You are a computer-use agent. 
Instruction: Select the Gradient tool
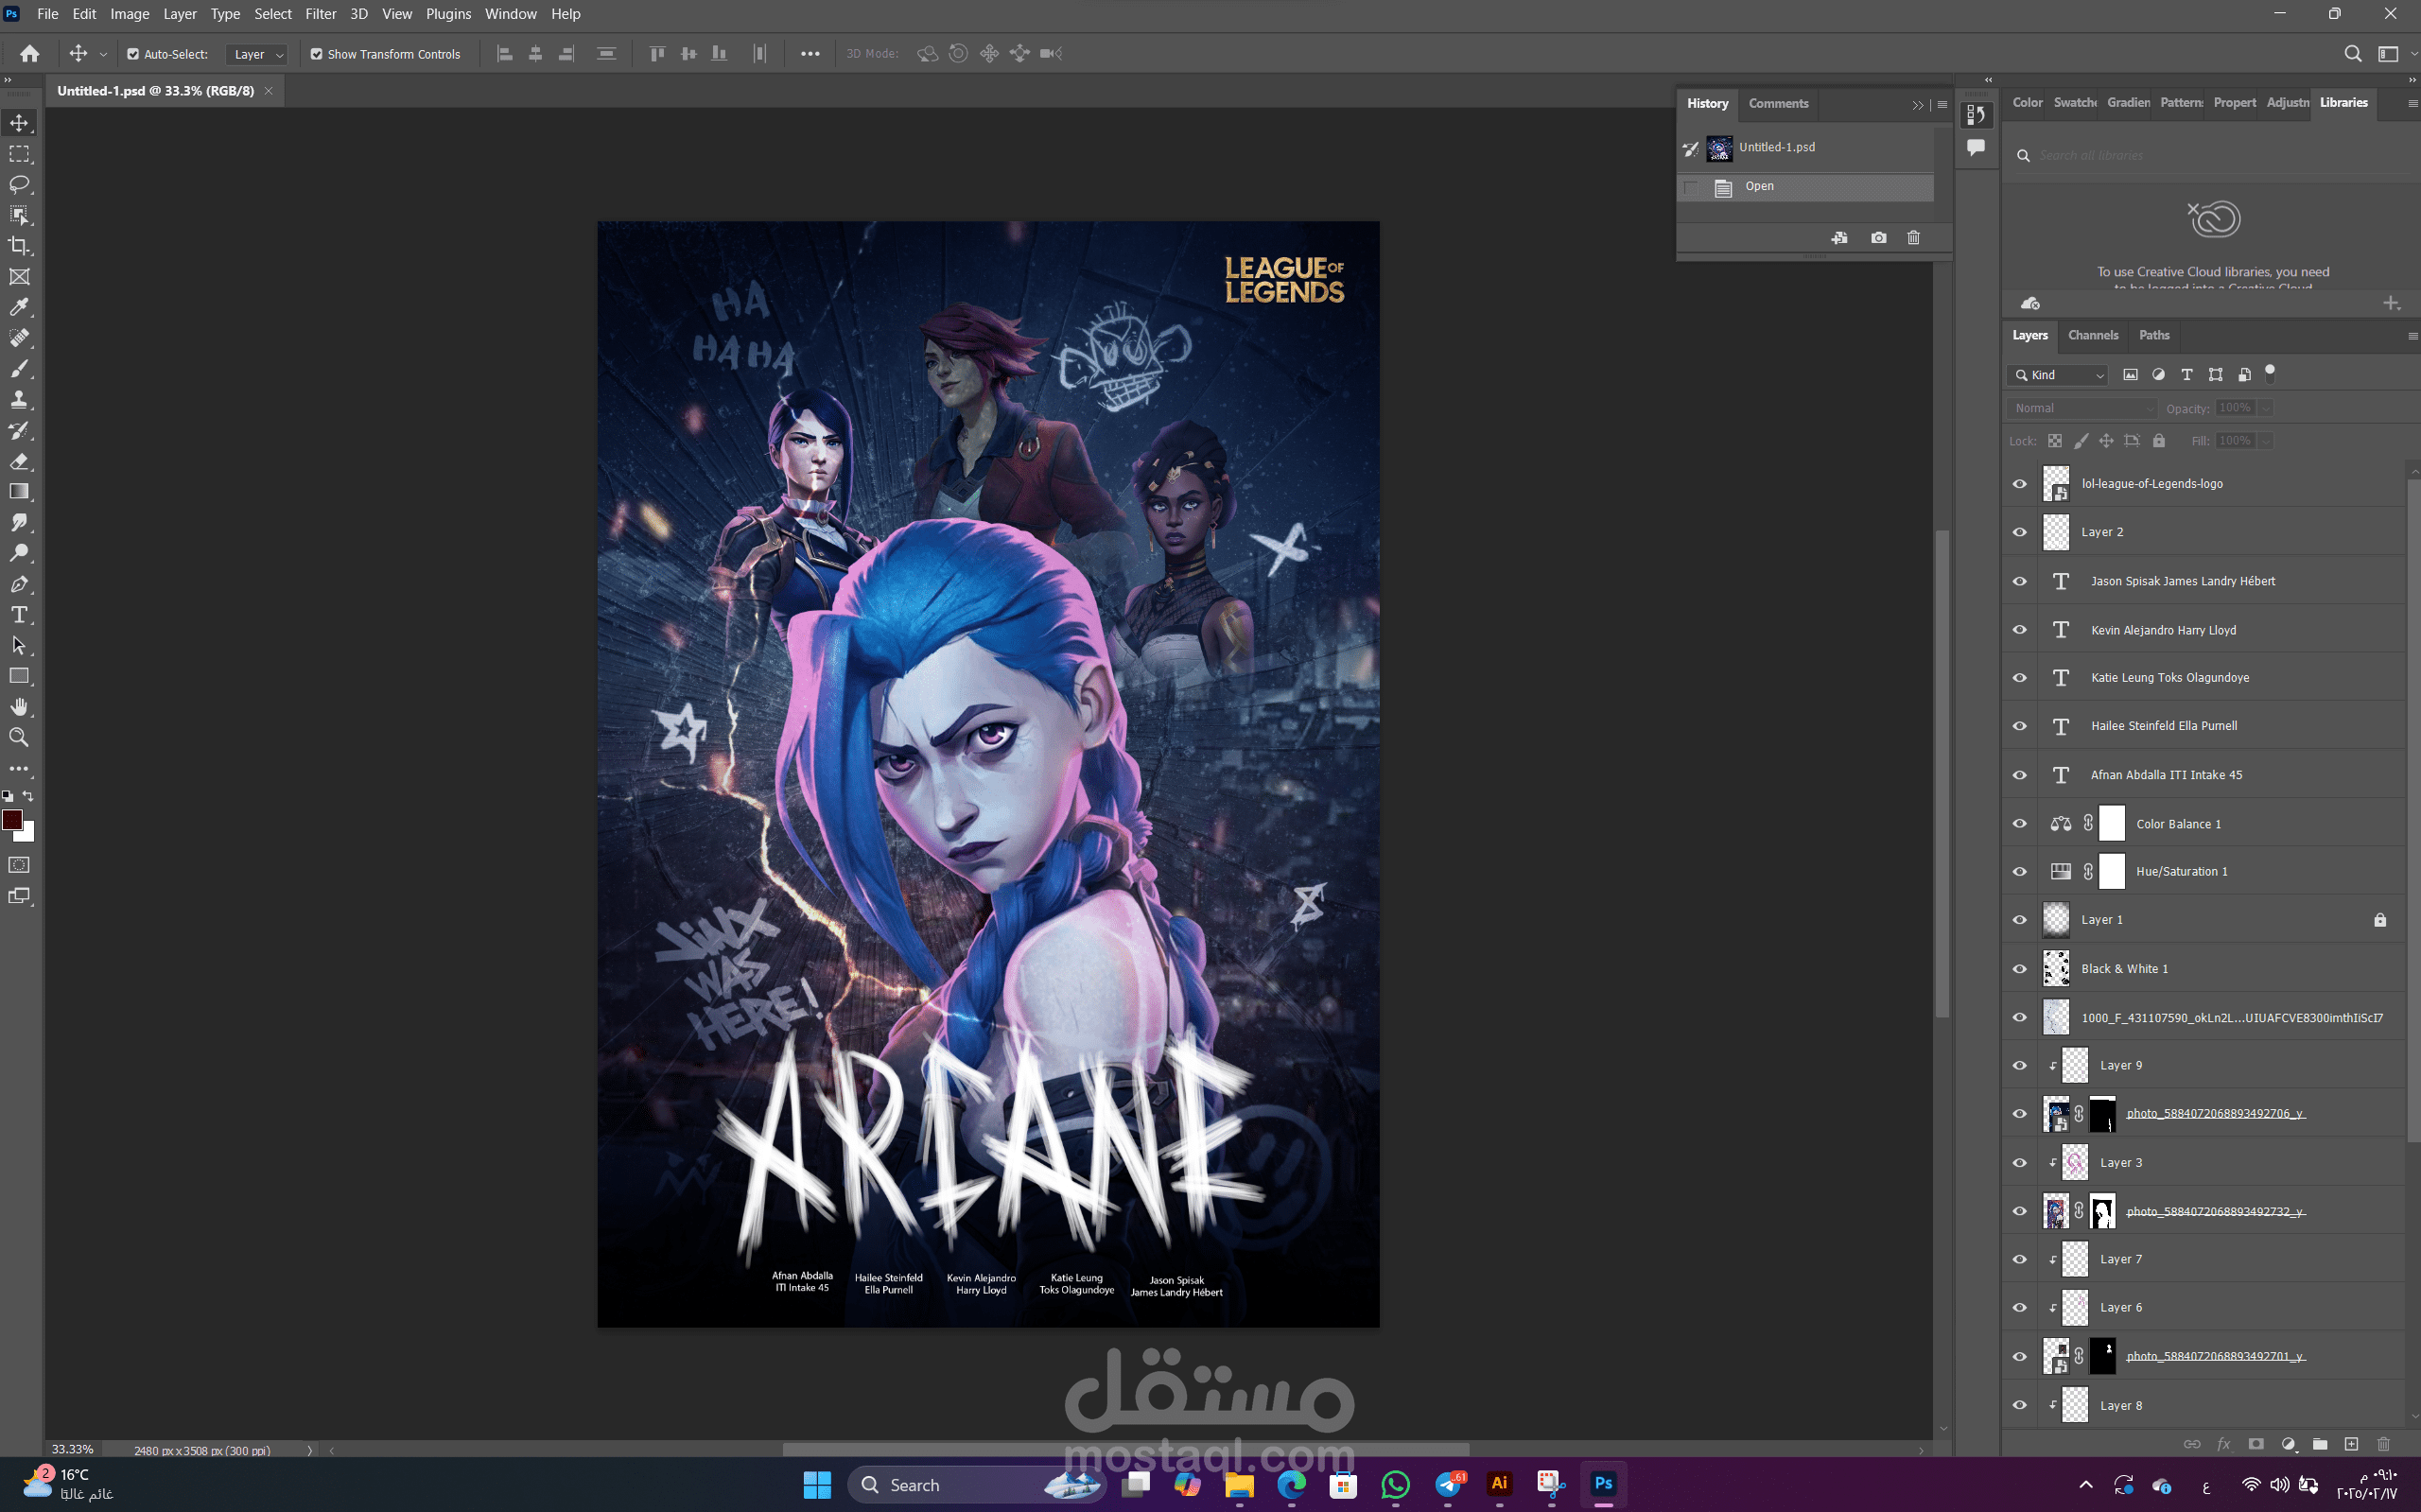(x=19, y=492)
